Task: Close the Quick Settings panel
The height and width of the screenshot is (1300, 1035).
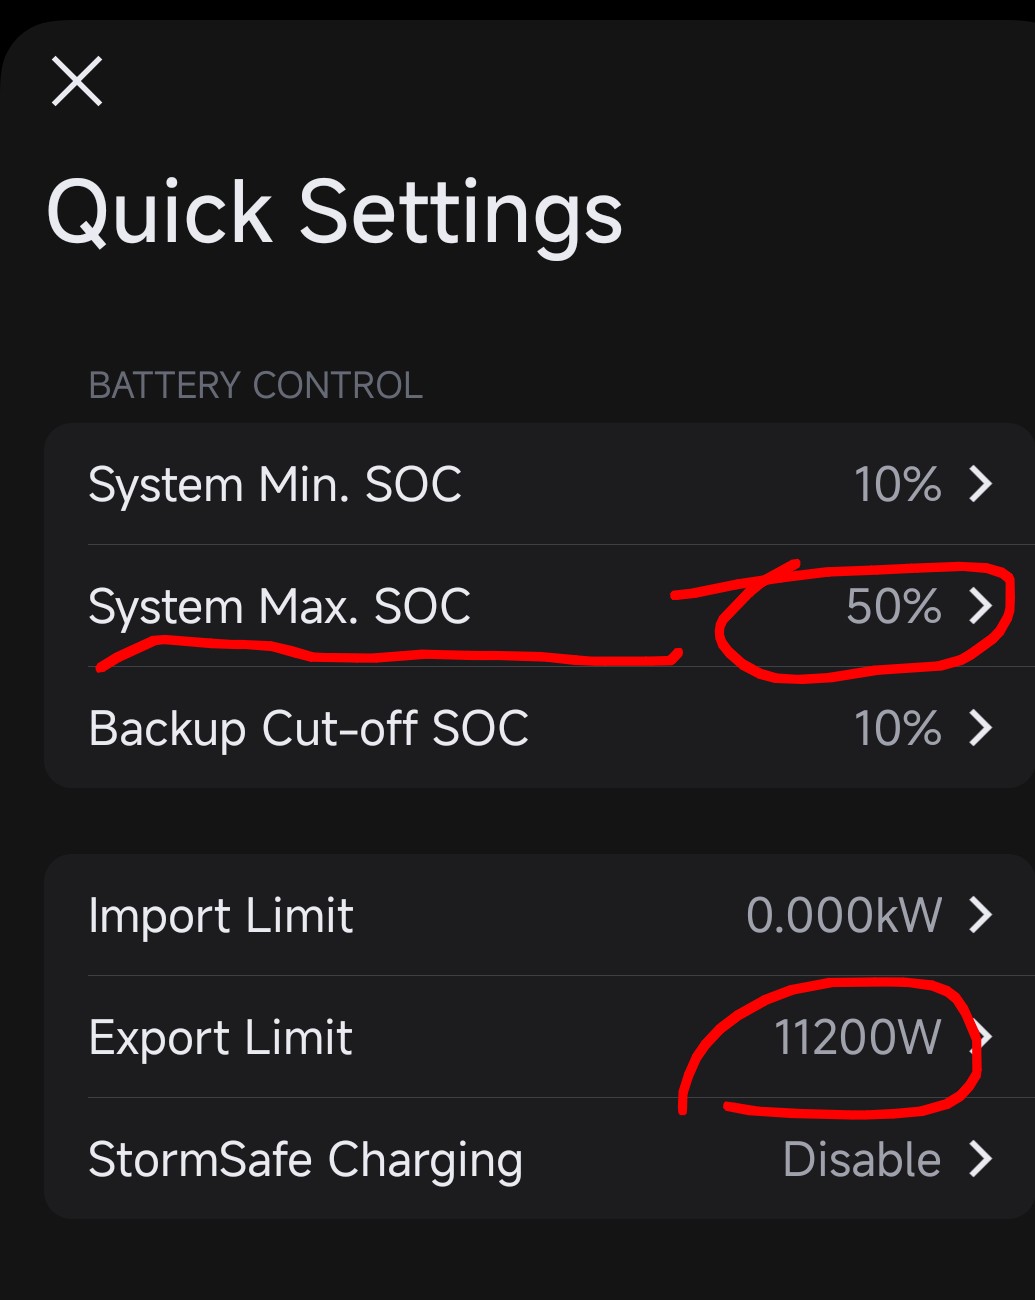Action: tap(77, 81)
